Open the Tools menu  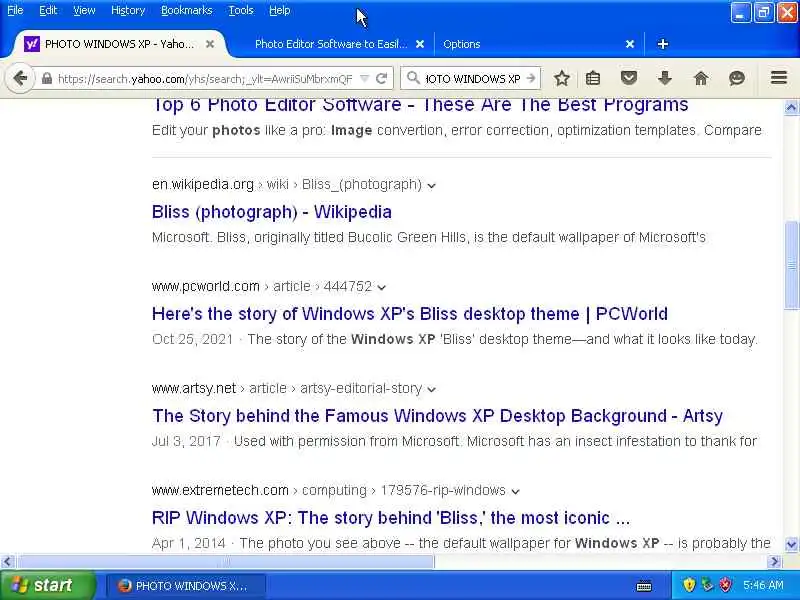coord(241,10)
